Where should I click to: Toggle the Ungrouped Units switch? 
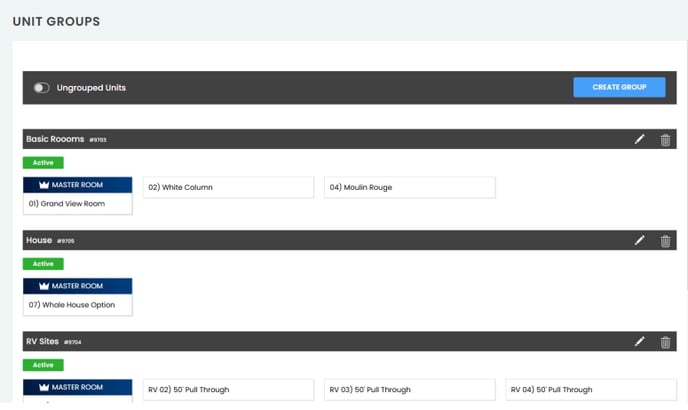(41, 88)
